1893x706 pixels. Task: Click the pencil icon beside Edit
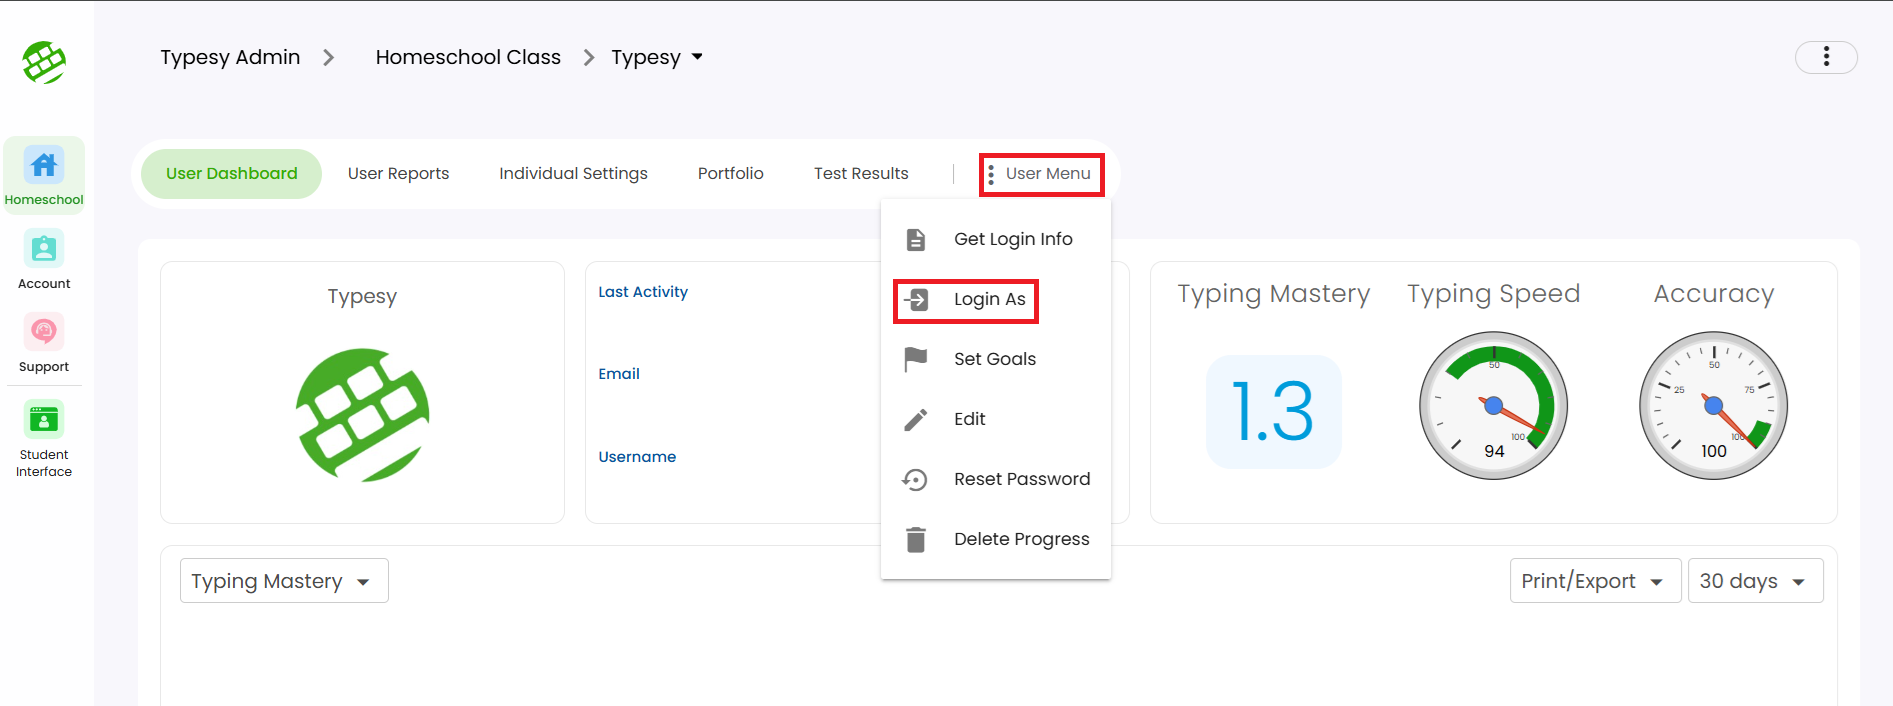915,419
